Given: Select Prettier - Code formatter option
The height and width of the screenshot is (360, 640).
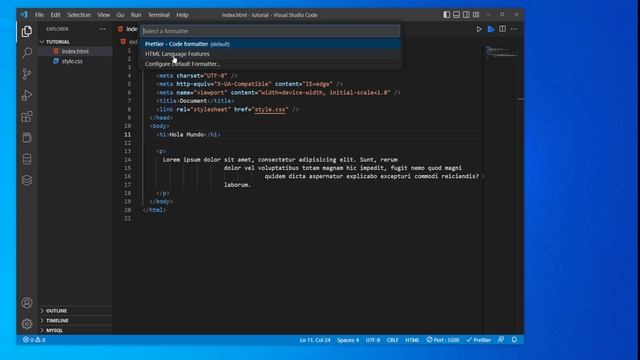Looking at the screenshot, I should click(x=271, y=44).
